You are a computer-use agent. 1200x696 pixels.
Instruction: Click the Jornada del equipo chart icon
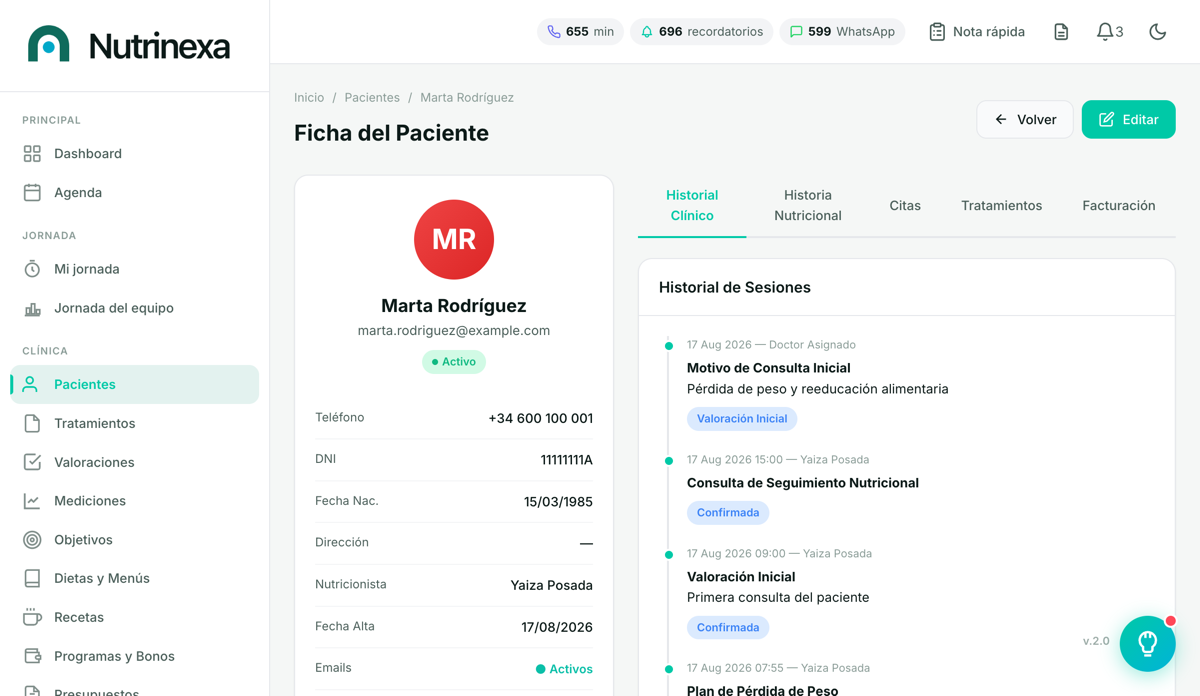point(32,308)
